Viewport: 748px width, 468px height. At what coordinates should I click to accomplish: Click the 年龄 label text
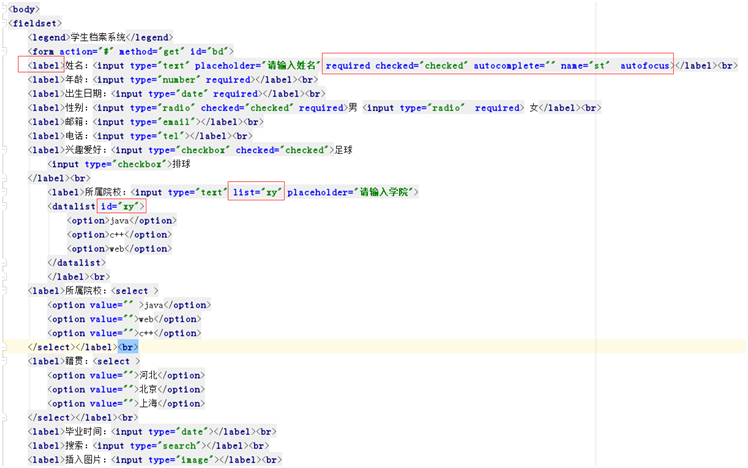click(x=74, y=80)
